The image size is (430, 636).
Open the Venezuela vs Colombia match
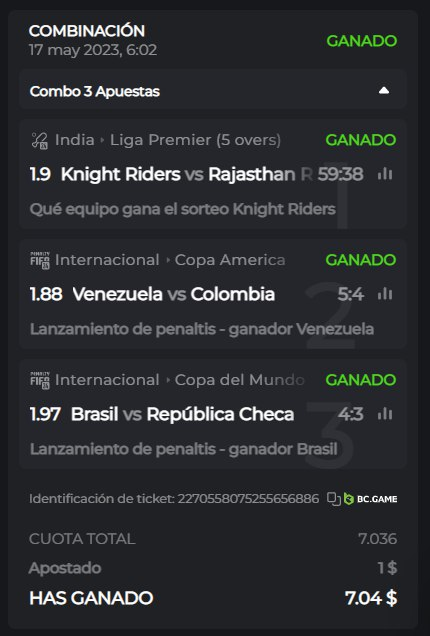click(174, 294)
